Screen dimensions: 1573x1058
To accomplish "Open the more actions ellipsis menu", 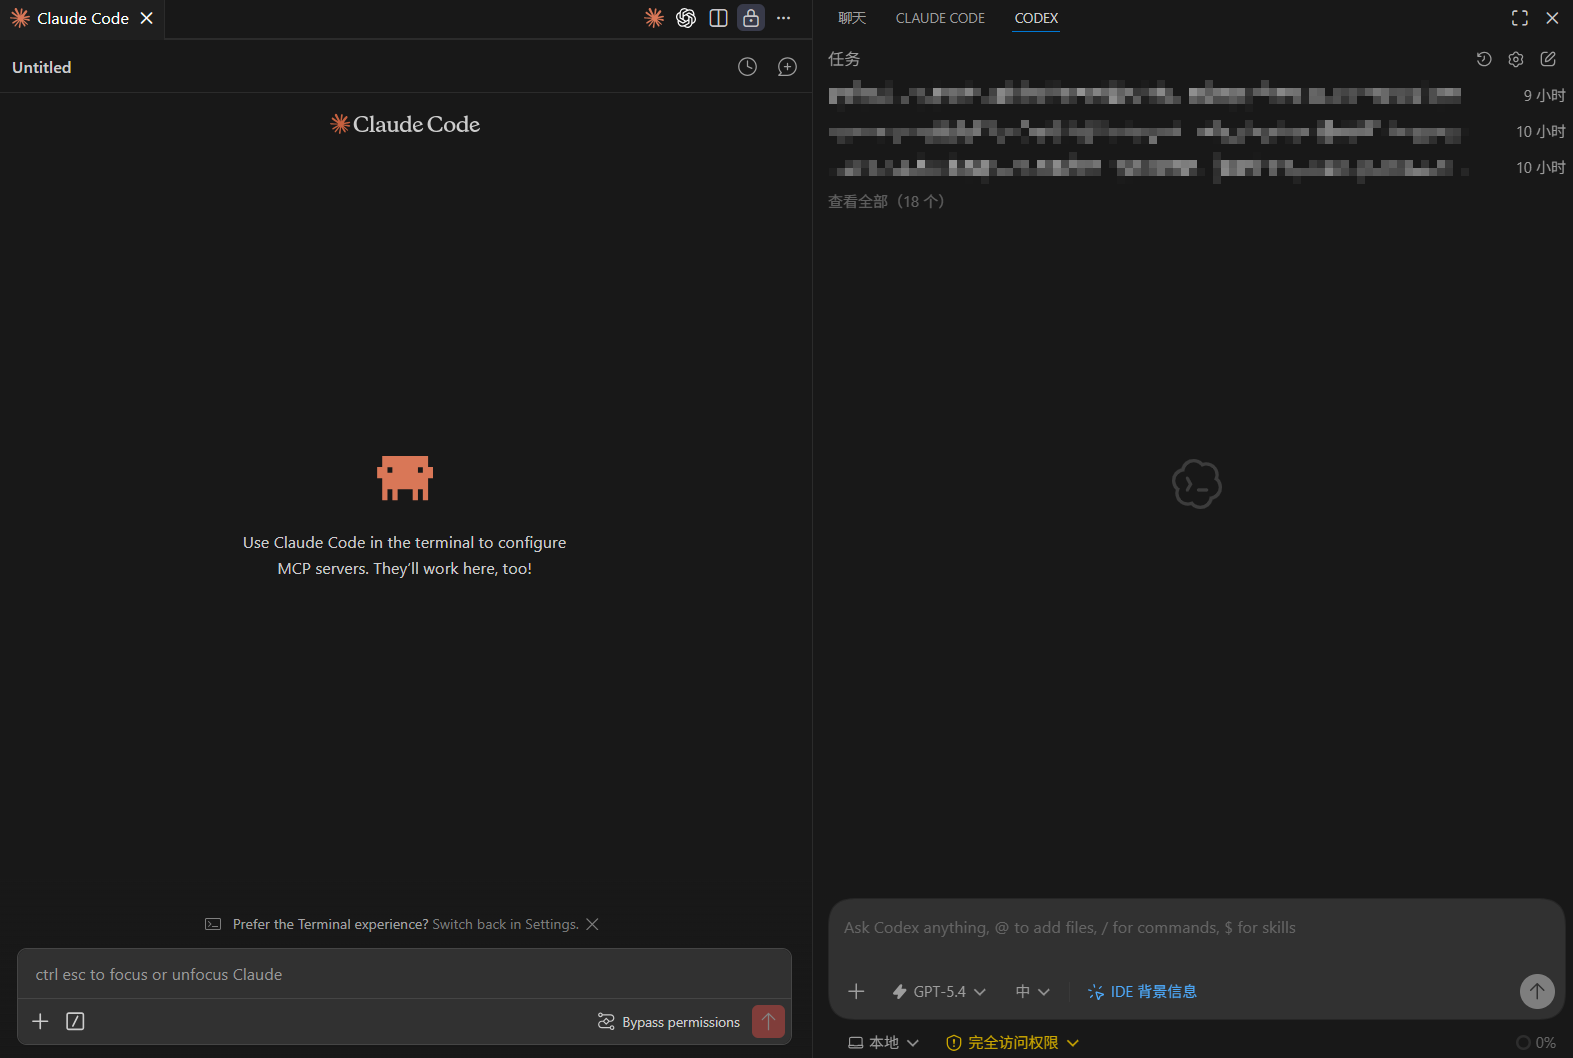I will 783,18.
